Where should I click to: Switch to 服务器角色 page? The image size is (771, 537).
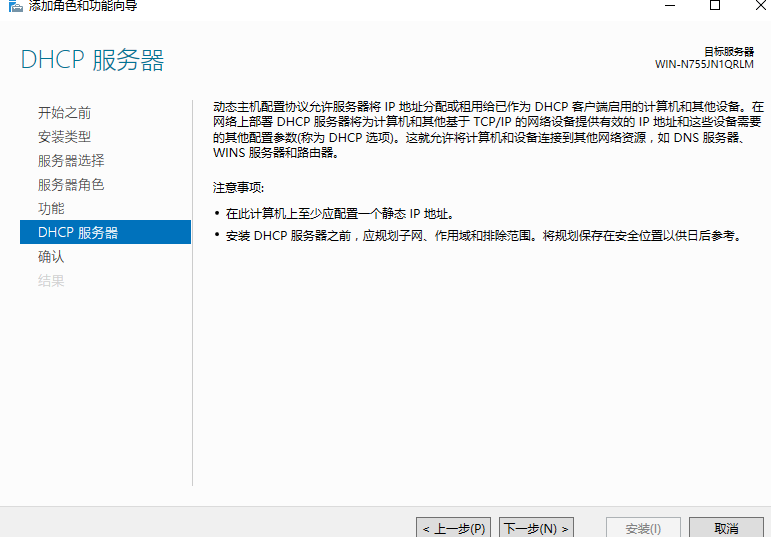click(71, 185)
